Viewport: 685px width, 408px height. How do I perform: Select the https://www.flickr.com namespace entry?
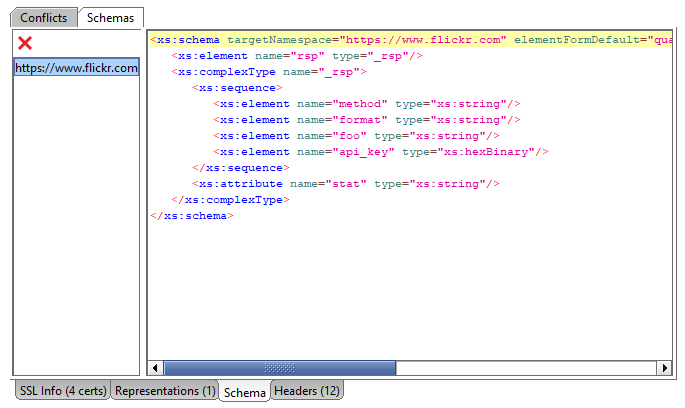pyautogui.click(x=76, y=68)
